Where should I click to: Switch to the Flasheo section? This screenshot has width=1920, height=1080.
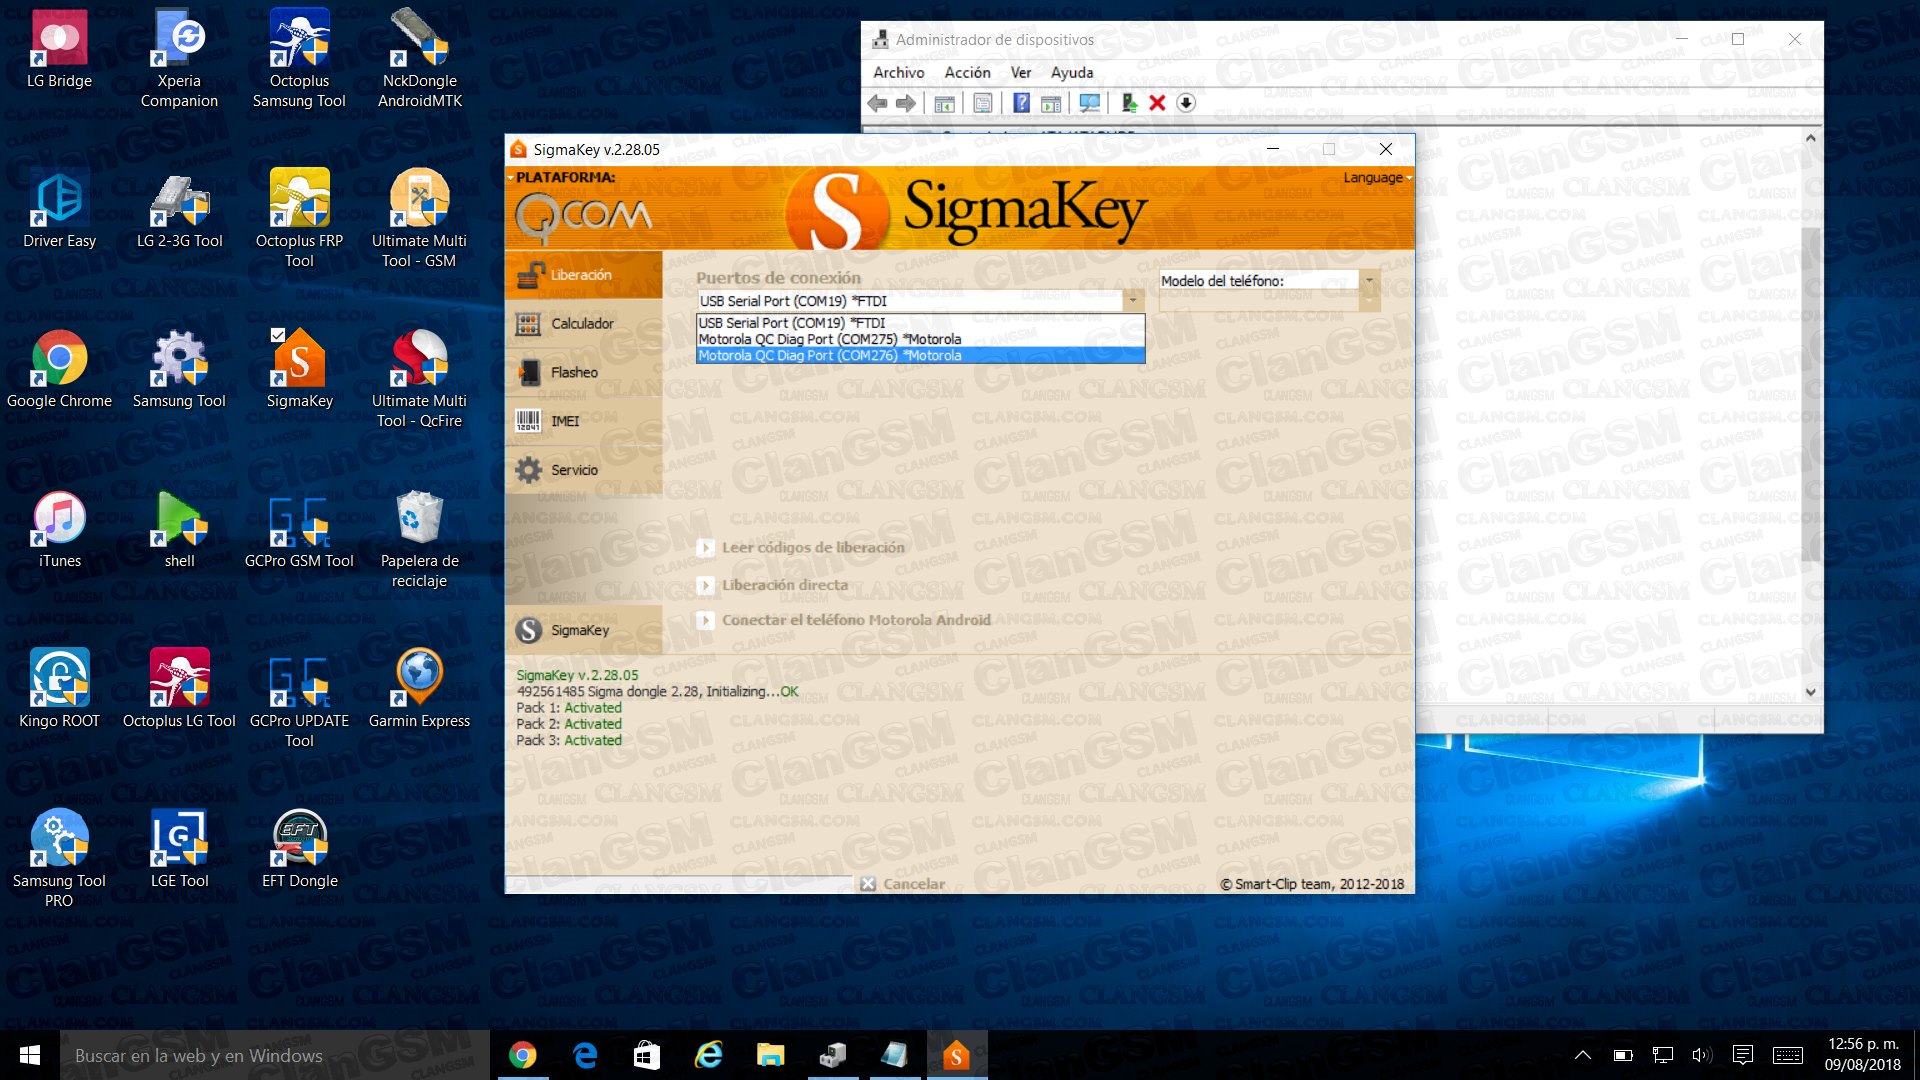[583, 372]
